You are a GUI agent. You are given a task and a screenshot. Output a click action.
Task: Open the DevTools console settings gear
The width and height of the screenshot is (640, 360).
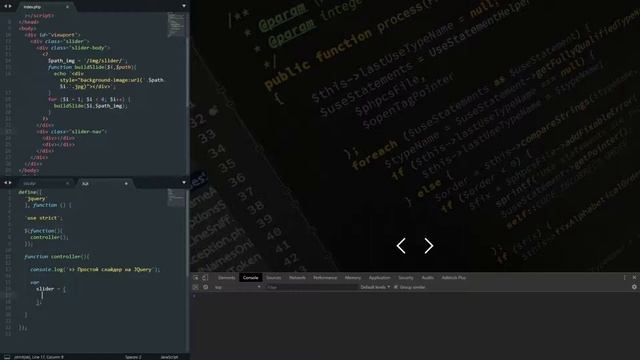pos(634,287)
